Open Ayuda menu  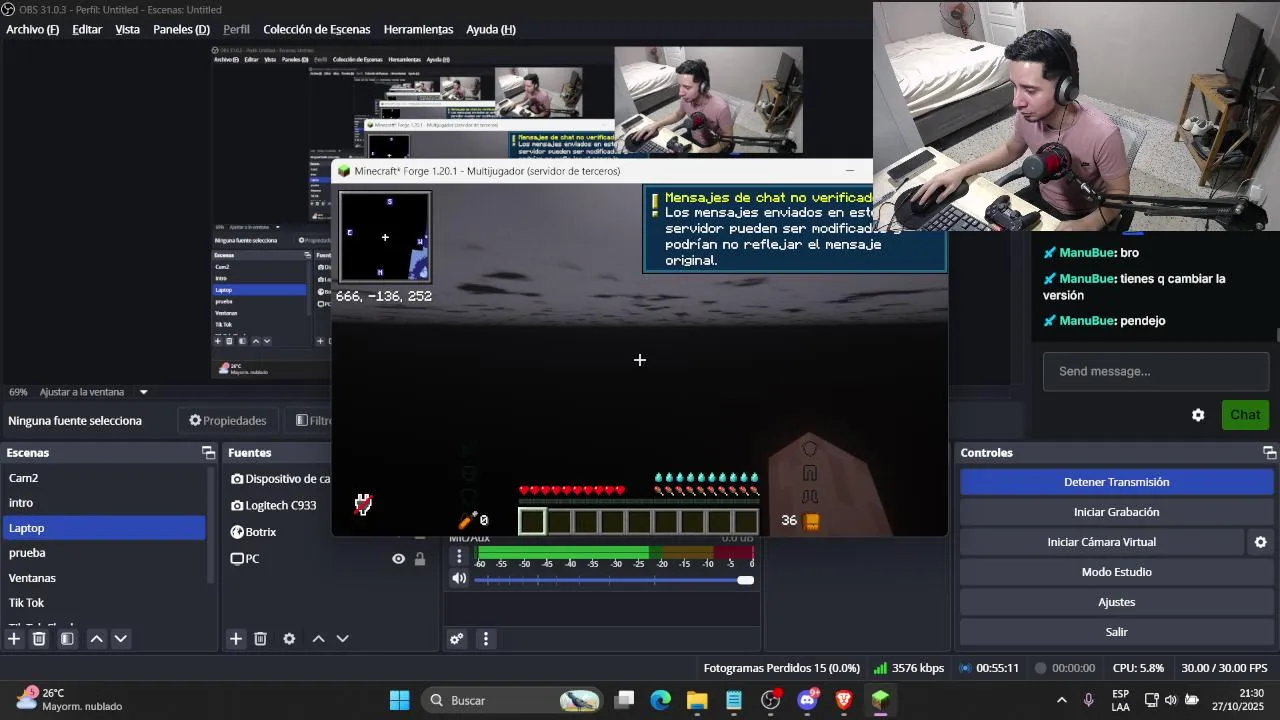(x=491, y=29)
